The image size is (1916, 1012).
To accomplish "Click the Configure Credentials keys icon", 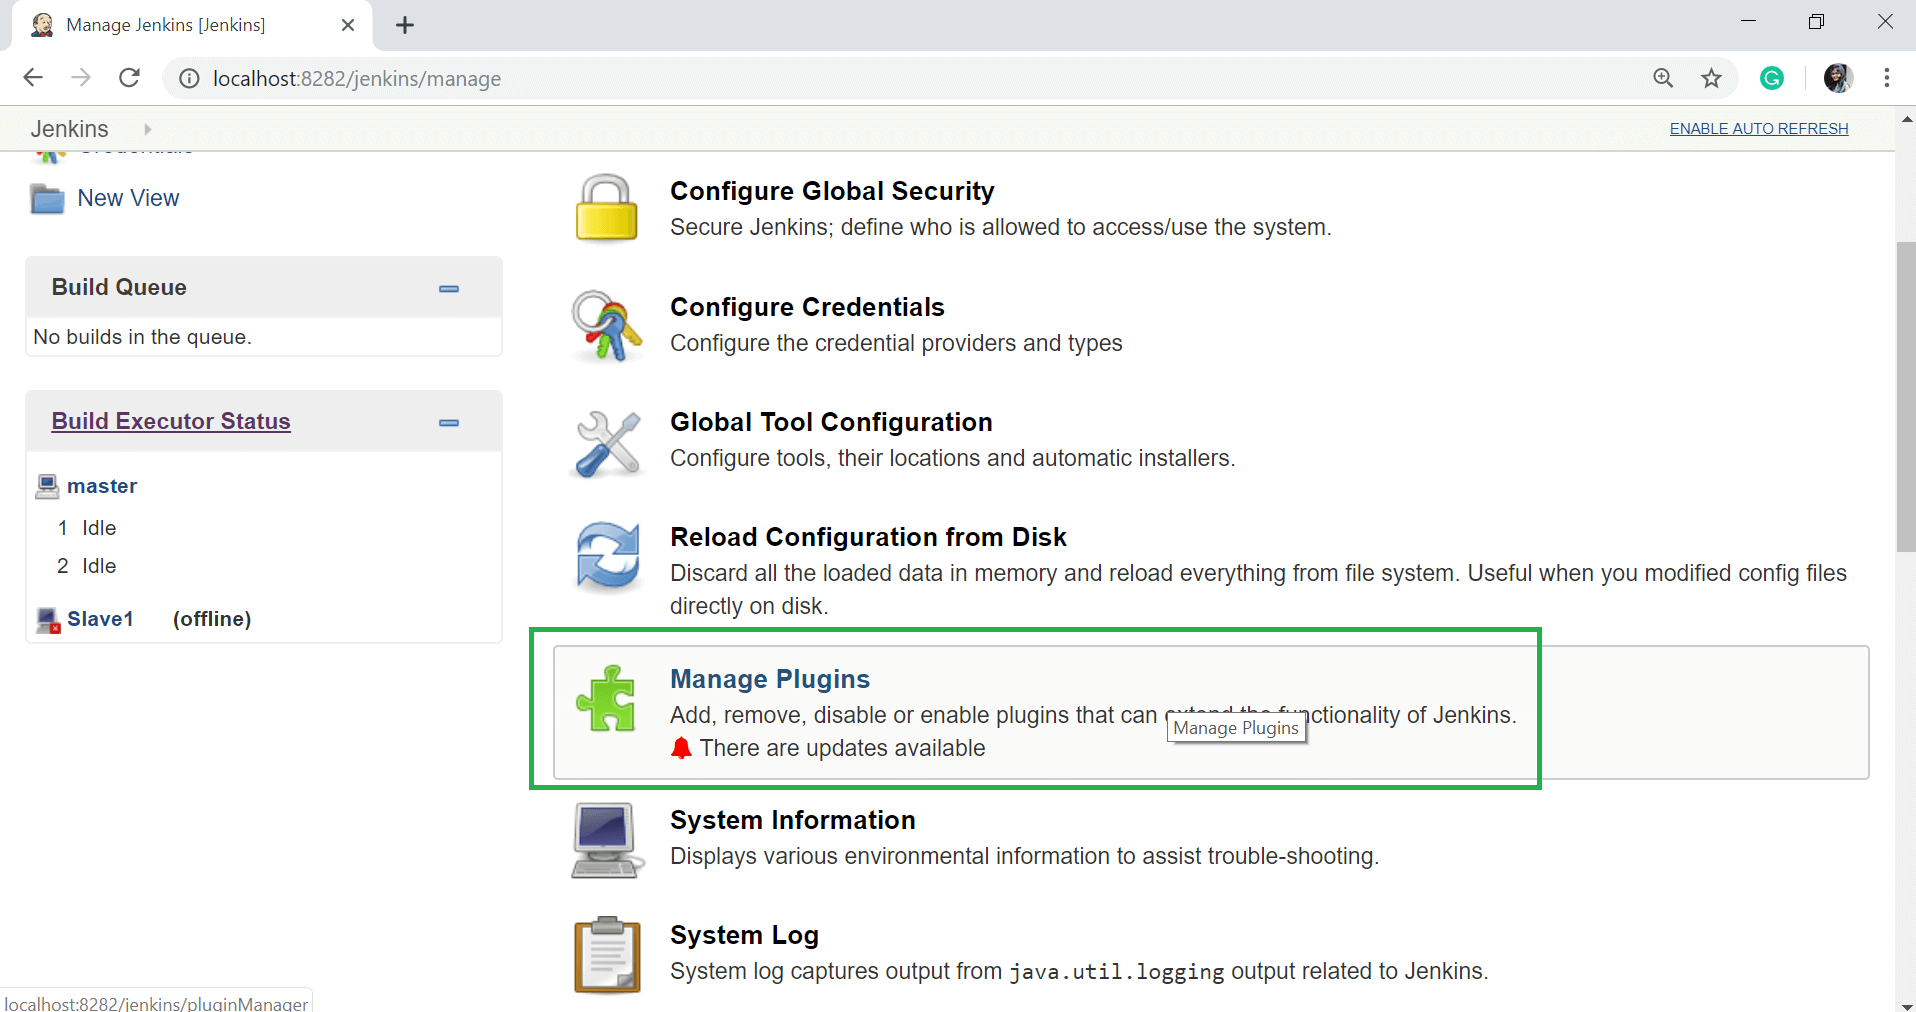I will (606, 325).
